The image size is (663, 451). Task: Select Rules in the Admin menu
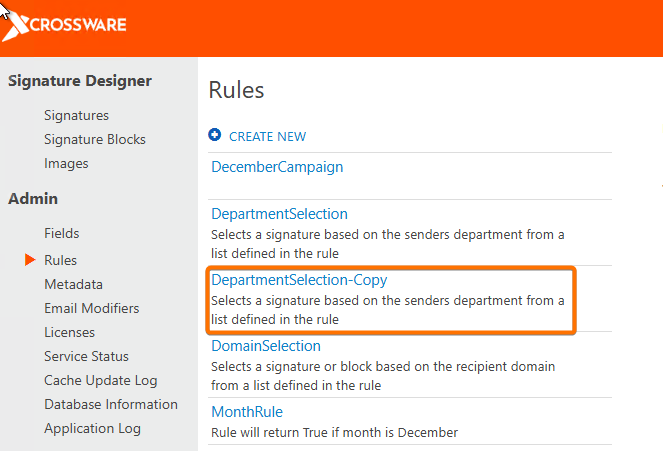coord(60,260)
